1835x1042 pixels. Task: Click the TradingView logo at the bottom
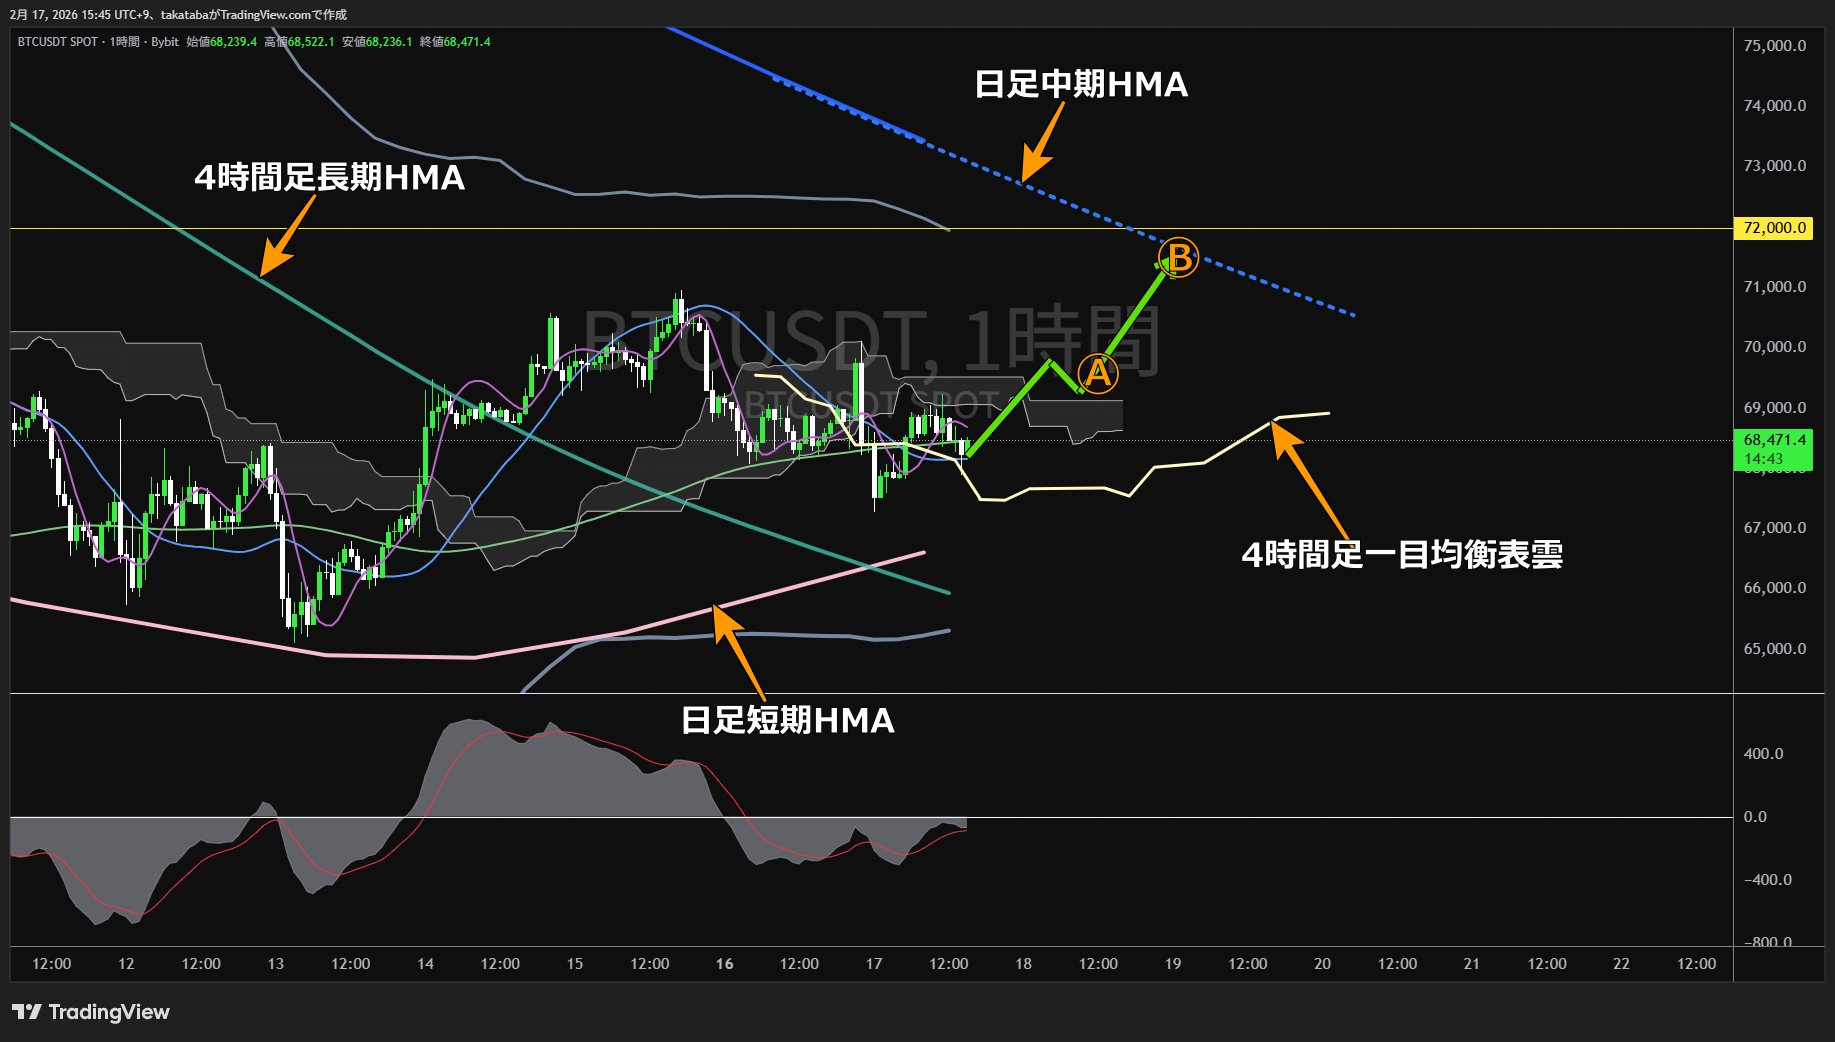[91, 1012]
